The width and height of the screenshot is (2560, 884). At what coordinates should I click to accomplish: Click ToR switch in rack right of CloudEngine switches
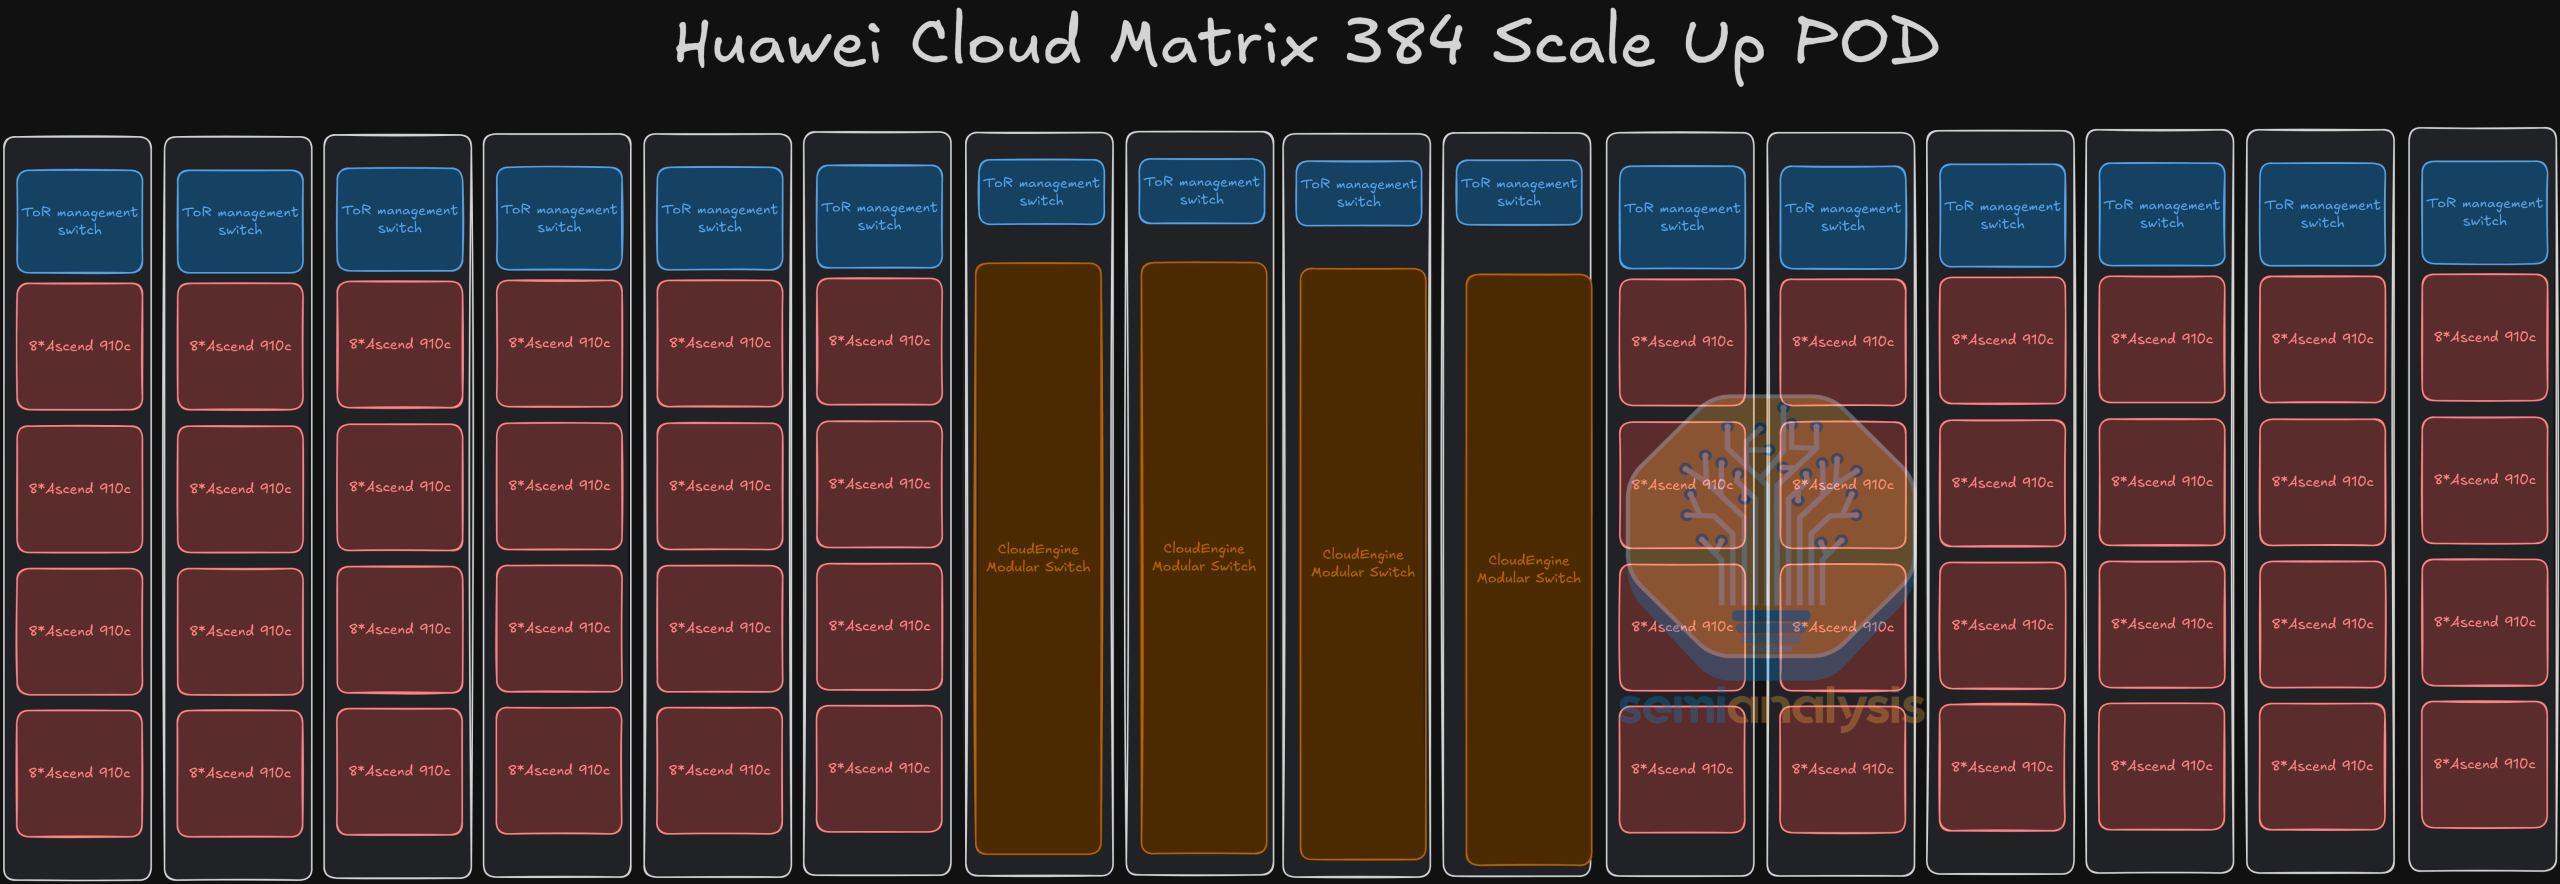1682,217
